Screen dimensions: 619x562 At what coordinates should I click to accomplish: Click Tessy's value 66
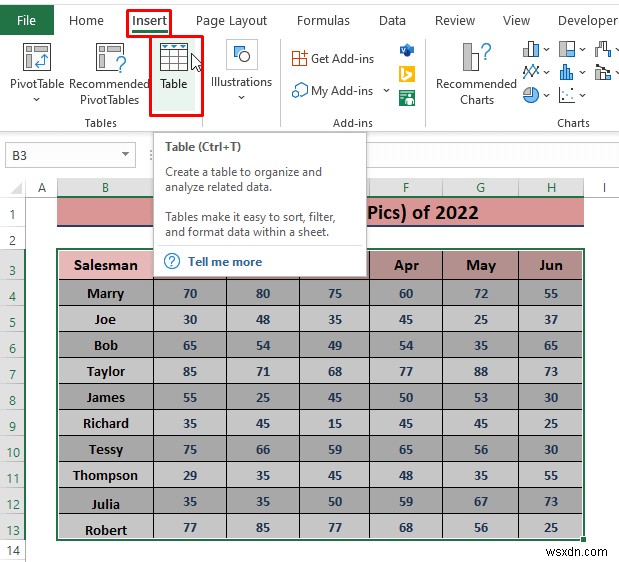(x=263, y=449)
